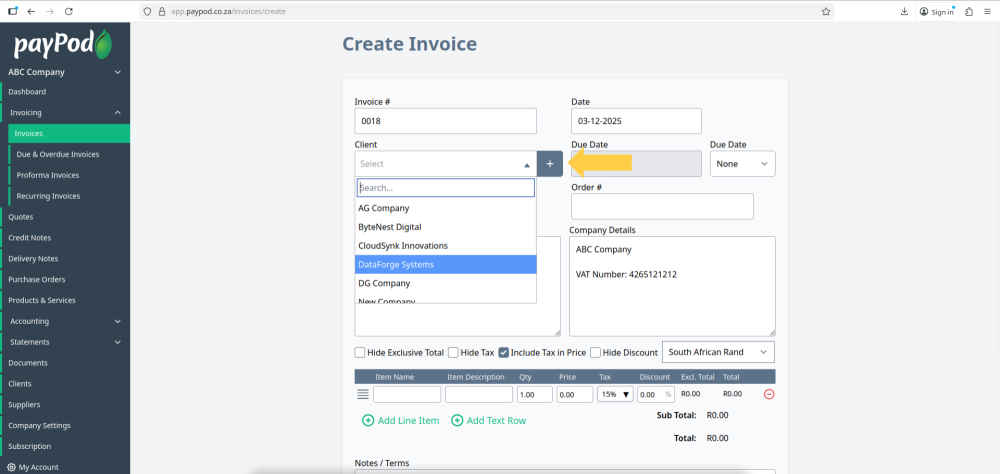
Task: Open Documents in sidebar
Action: tap(65, 362)
